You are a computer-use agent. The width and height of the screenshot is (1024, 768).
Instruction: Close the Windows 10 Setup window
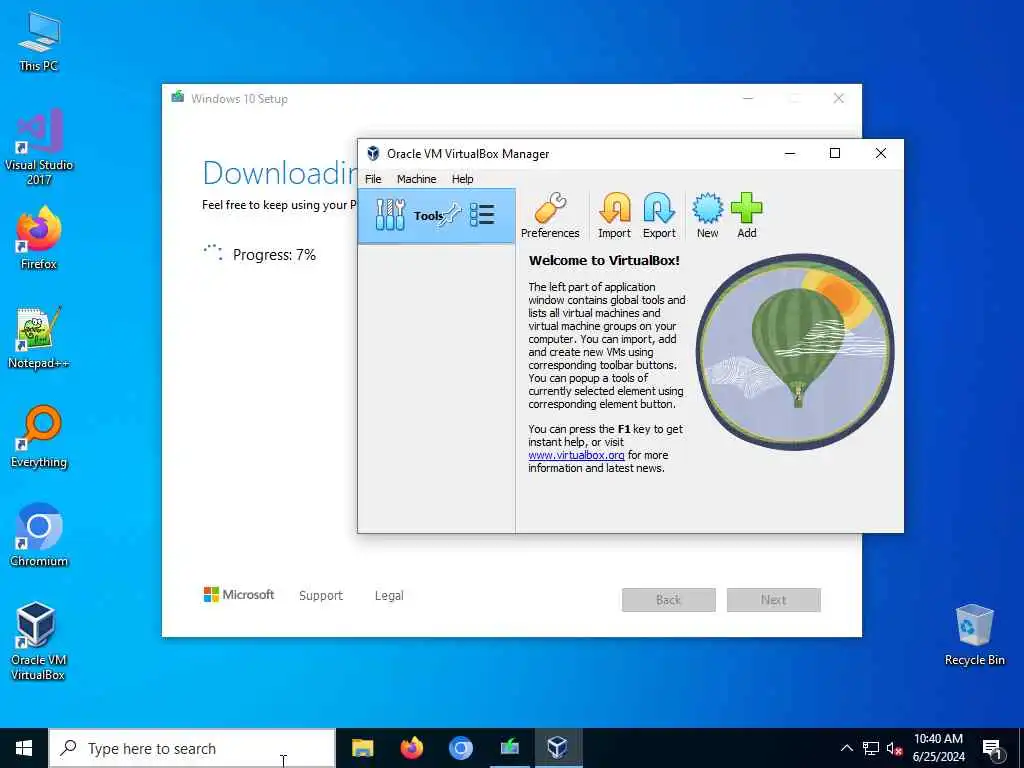click(839, 99)
